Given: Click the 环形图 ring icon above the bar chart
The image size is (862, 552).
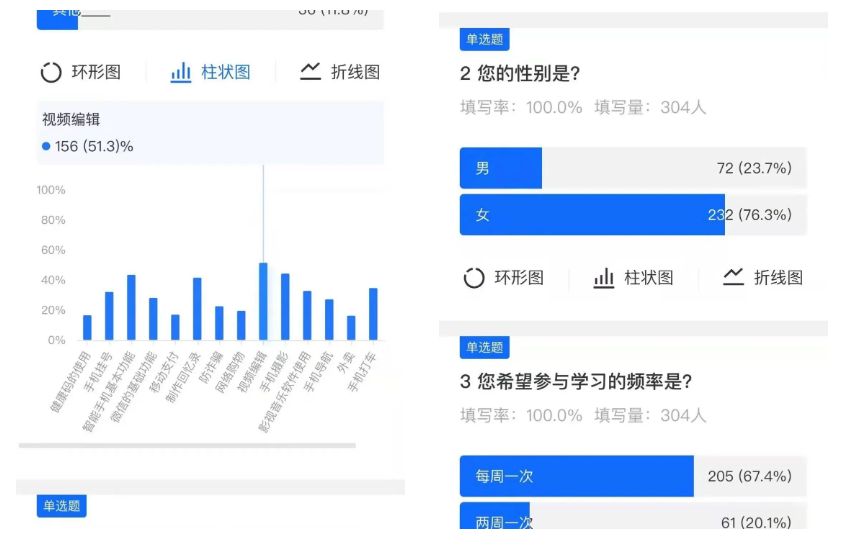Looking at the screenshot, I should pyautogui.click(x=51, y=72).
